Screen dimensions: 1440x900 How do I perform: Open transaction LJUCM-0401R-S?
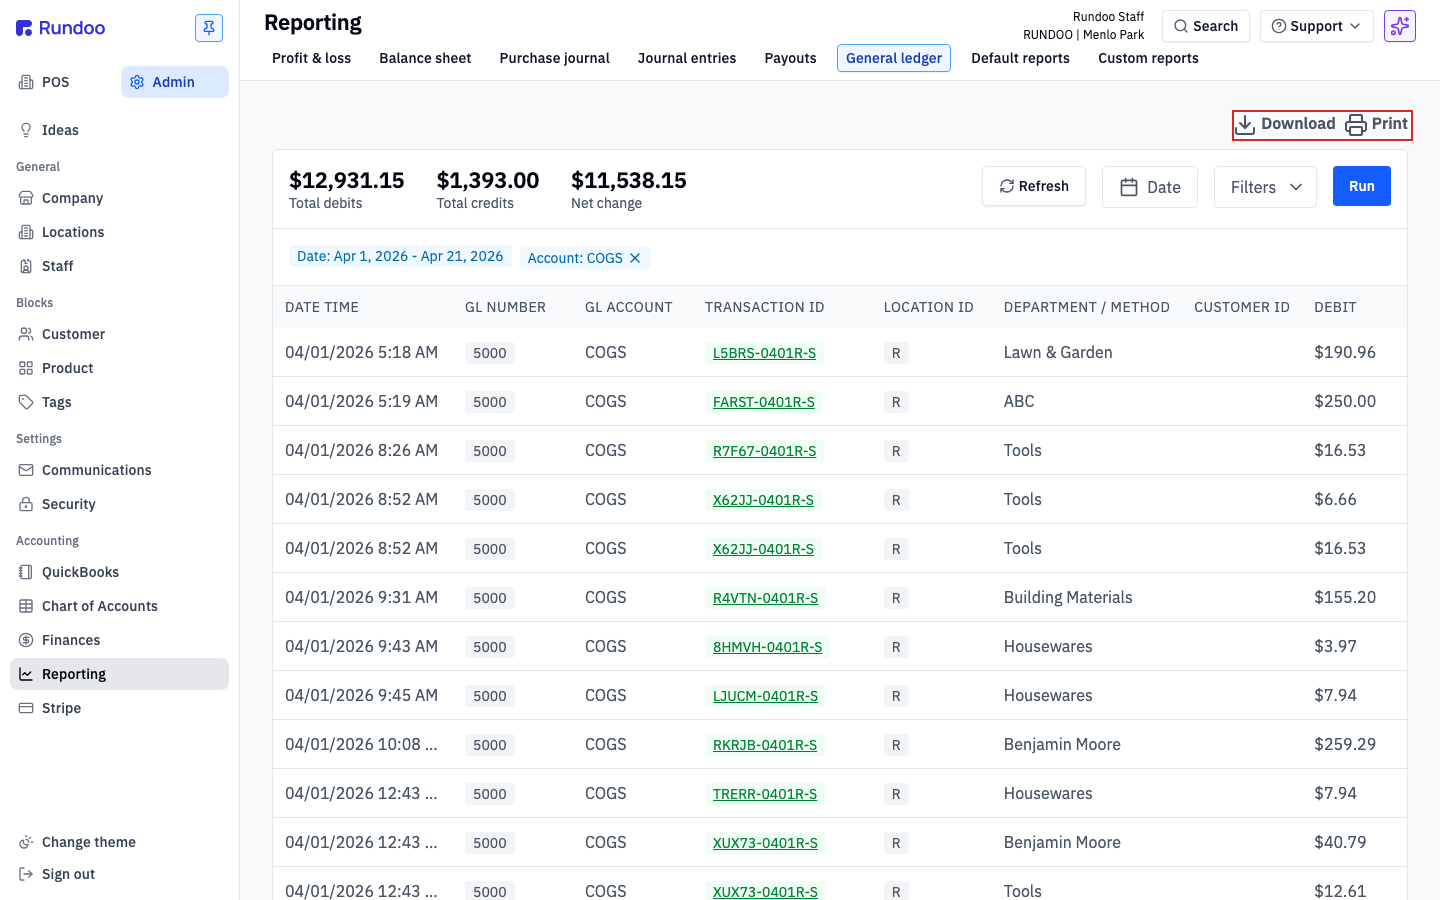(x=765, y=696)
